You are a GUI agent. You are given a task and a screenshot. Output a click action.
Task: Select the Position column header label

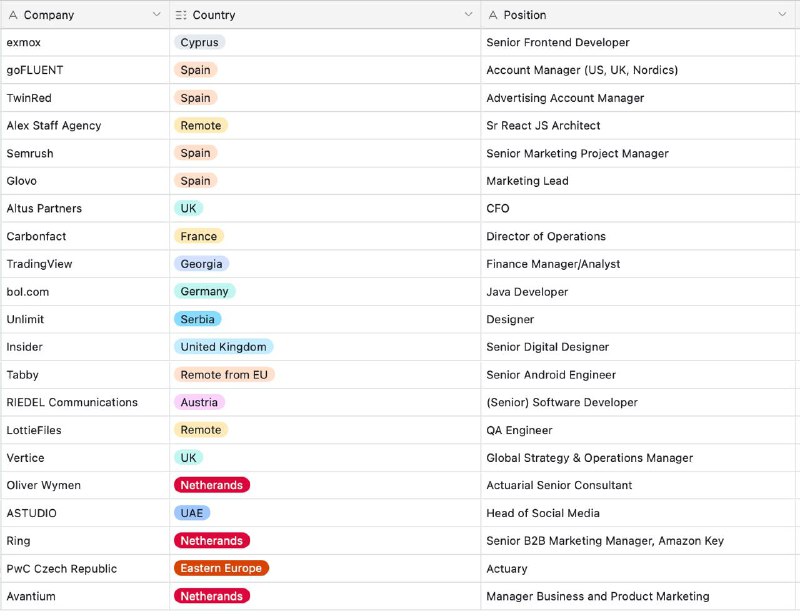[525, 15]
